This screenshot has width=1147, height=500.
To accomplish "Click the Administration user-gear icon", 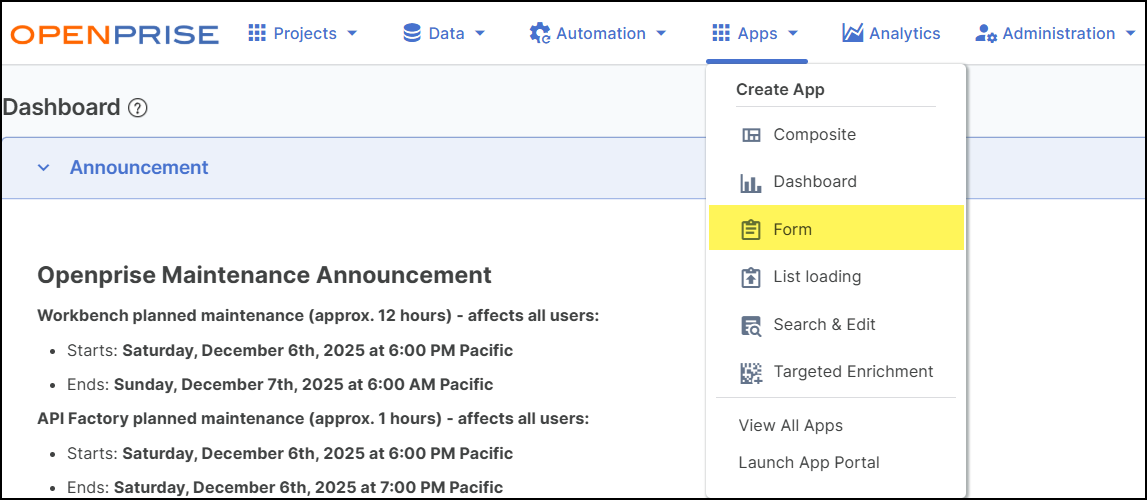I will coord(986,34).
